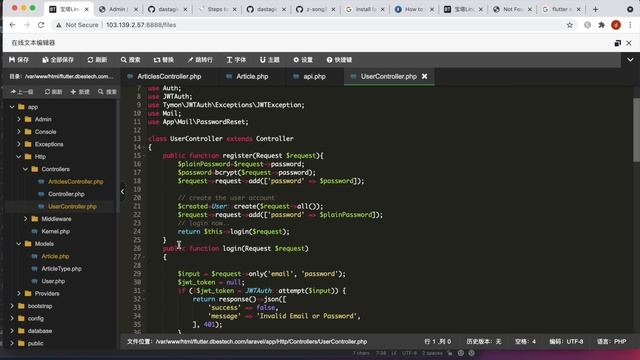Bookmark this page with the star icon

(x=570, y=25)
